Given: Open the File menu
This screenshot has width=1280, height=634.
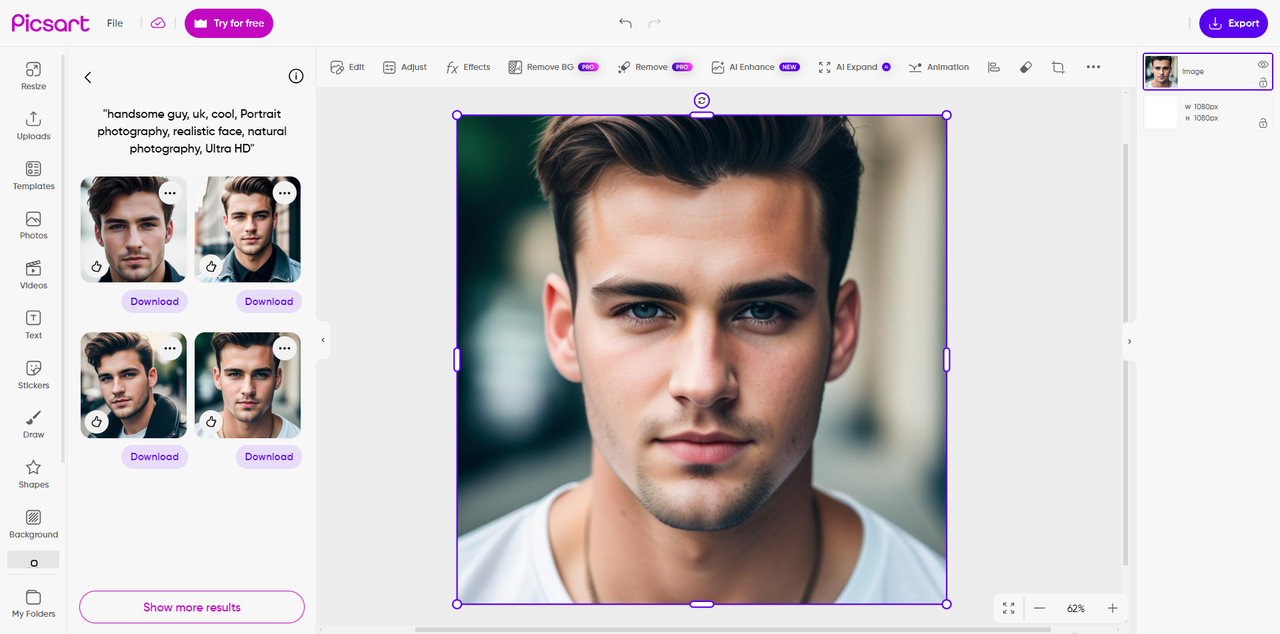Looking at the screenshot, I should [115, 23].
